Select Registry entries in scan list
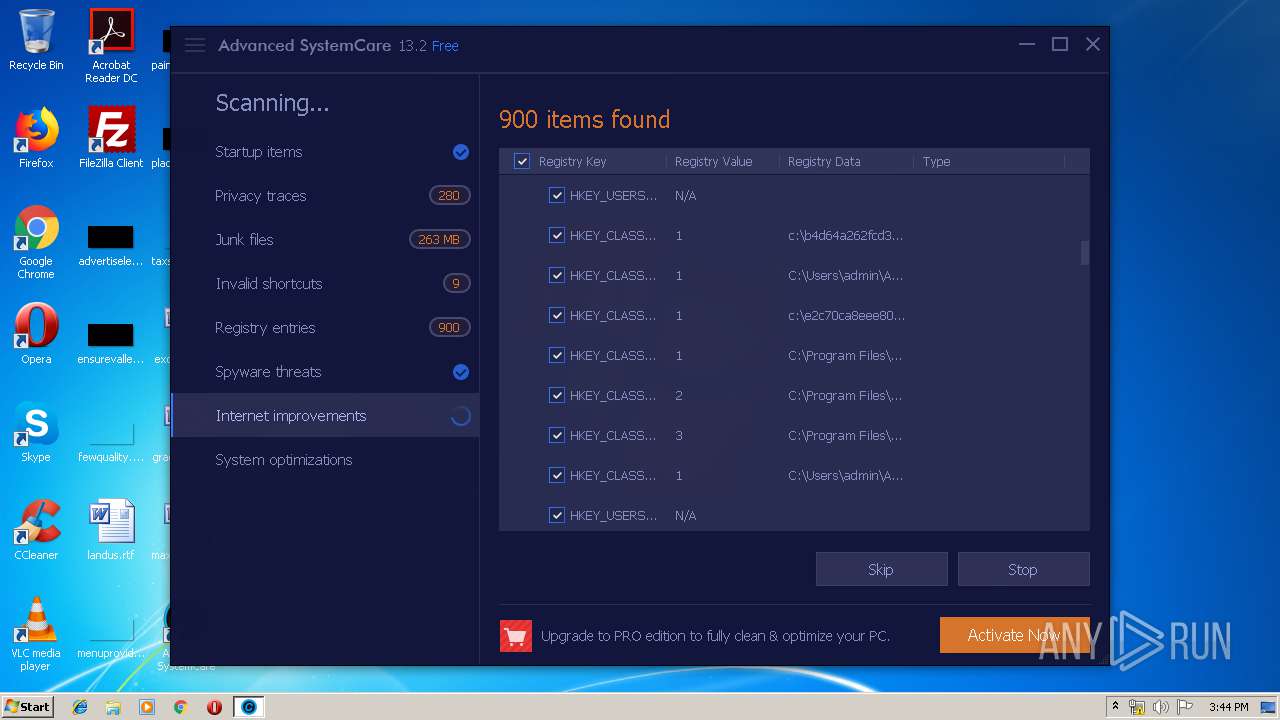Image resolution: width=1280 pixels, height=720 pixels. (325, 328)
